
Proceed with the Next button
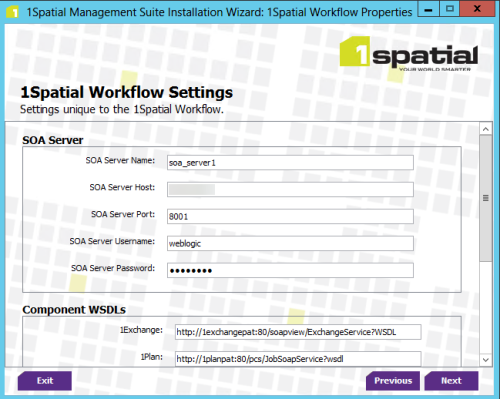451,381
